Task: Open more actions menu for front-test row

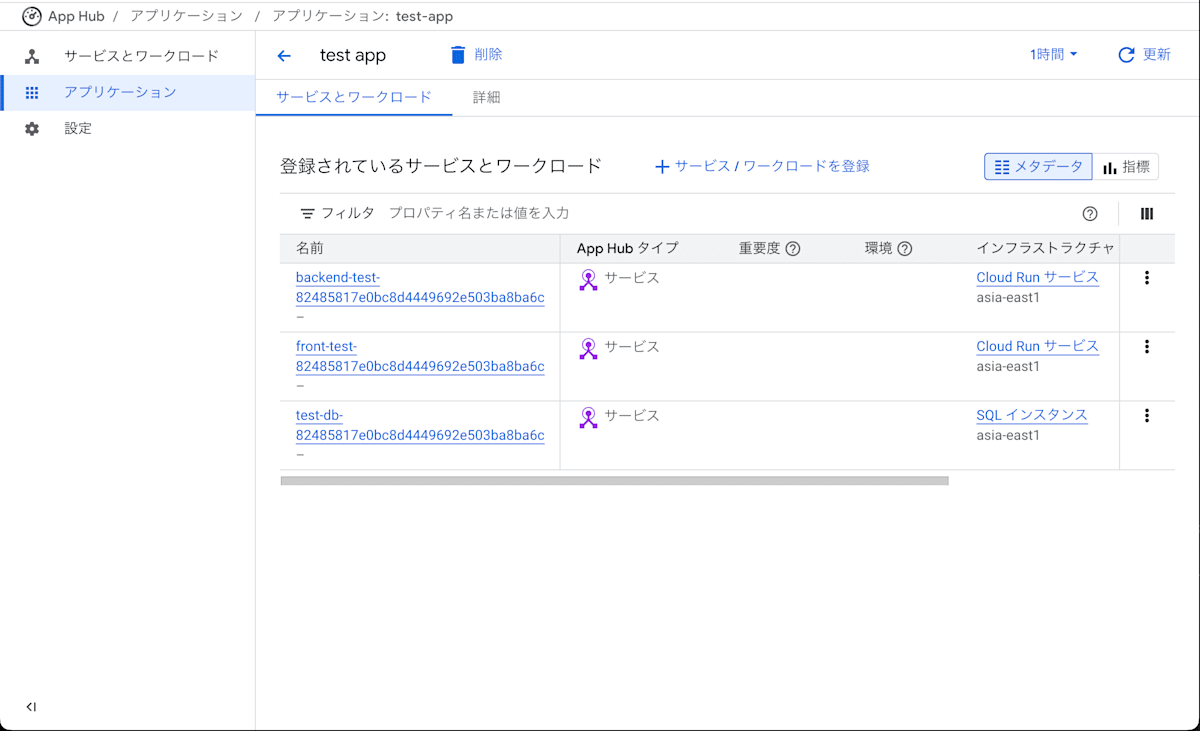Action: (x=1147, y=347)
